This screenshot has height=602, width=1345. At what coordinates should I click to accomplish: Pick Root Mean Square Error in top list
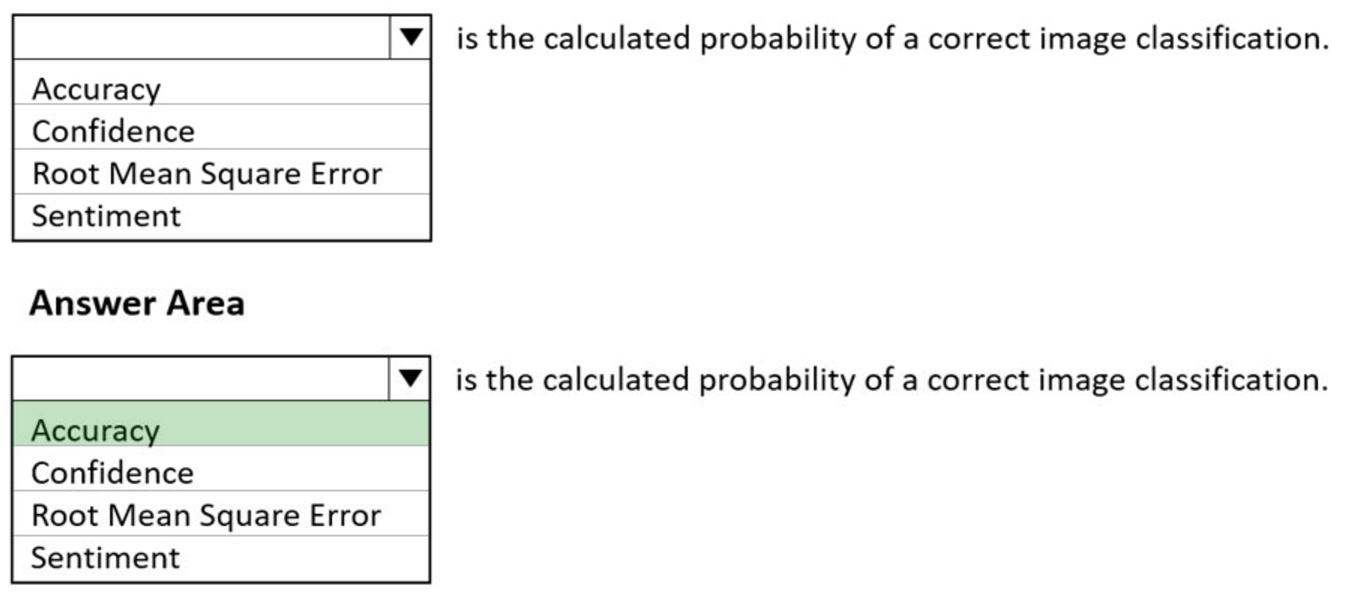click(x=206, y=174)
